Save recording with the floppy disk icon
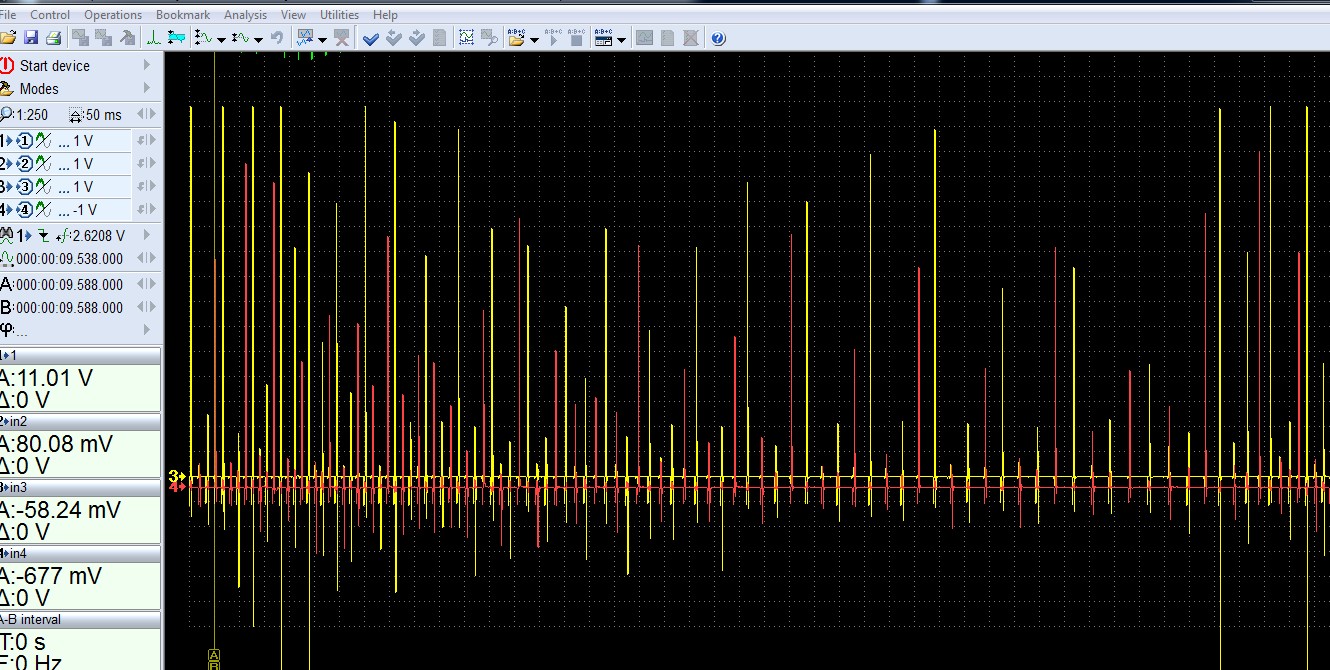1330x670 pixels. coord(31,38)
